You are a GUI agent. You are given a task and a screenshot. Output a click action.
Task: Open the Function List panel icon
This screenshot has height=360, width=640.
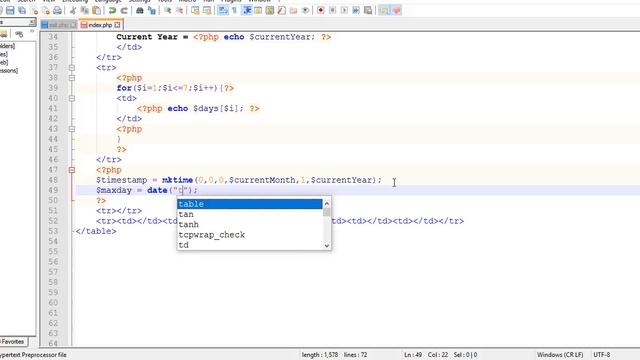[x=282, y=10]
